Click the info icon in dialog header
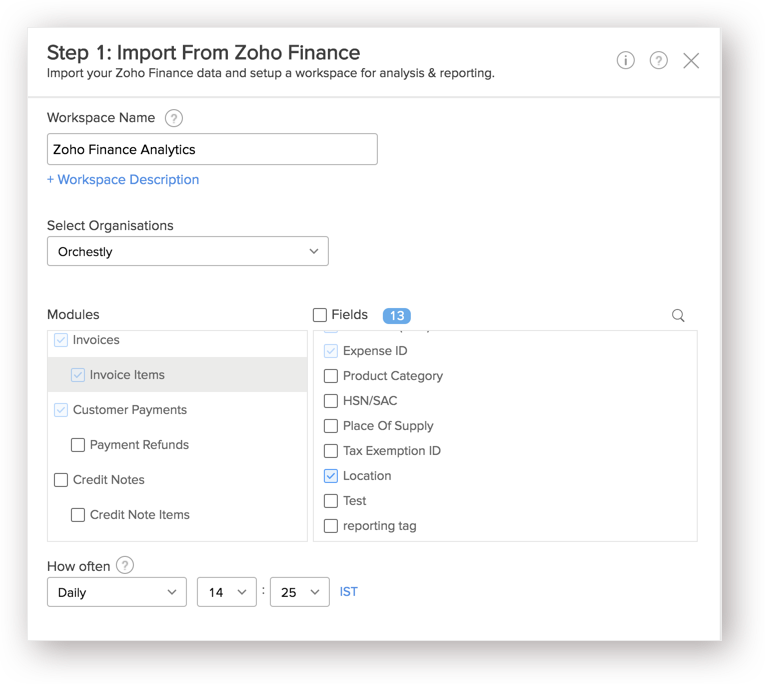The image size is (765, 684). point(625,60)
